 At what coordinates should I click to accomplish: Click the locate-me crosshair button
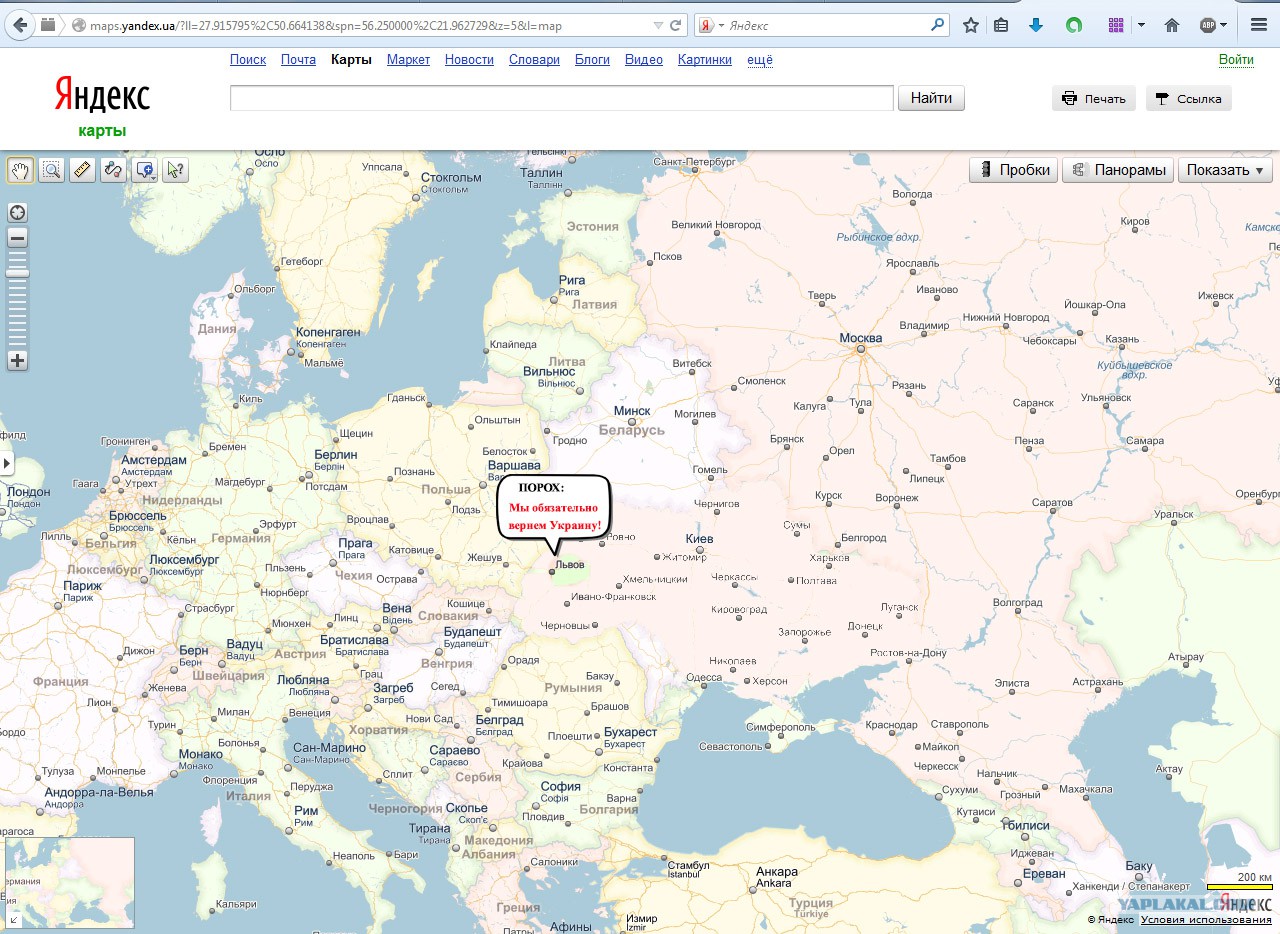pyautogui.click(x=17, y=212)
